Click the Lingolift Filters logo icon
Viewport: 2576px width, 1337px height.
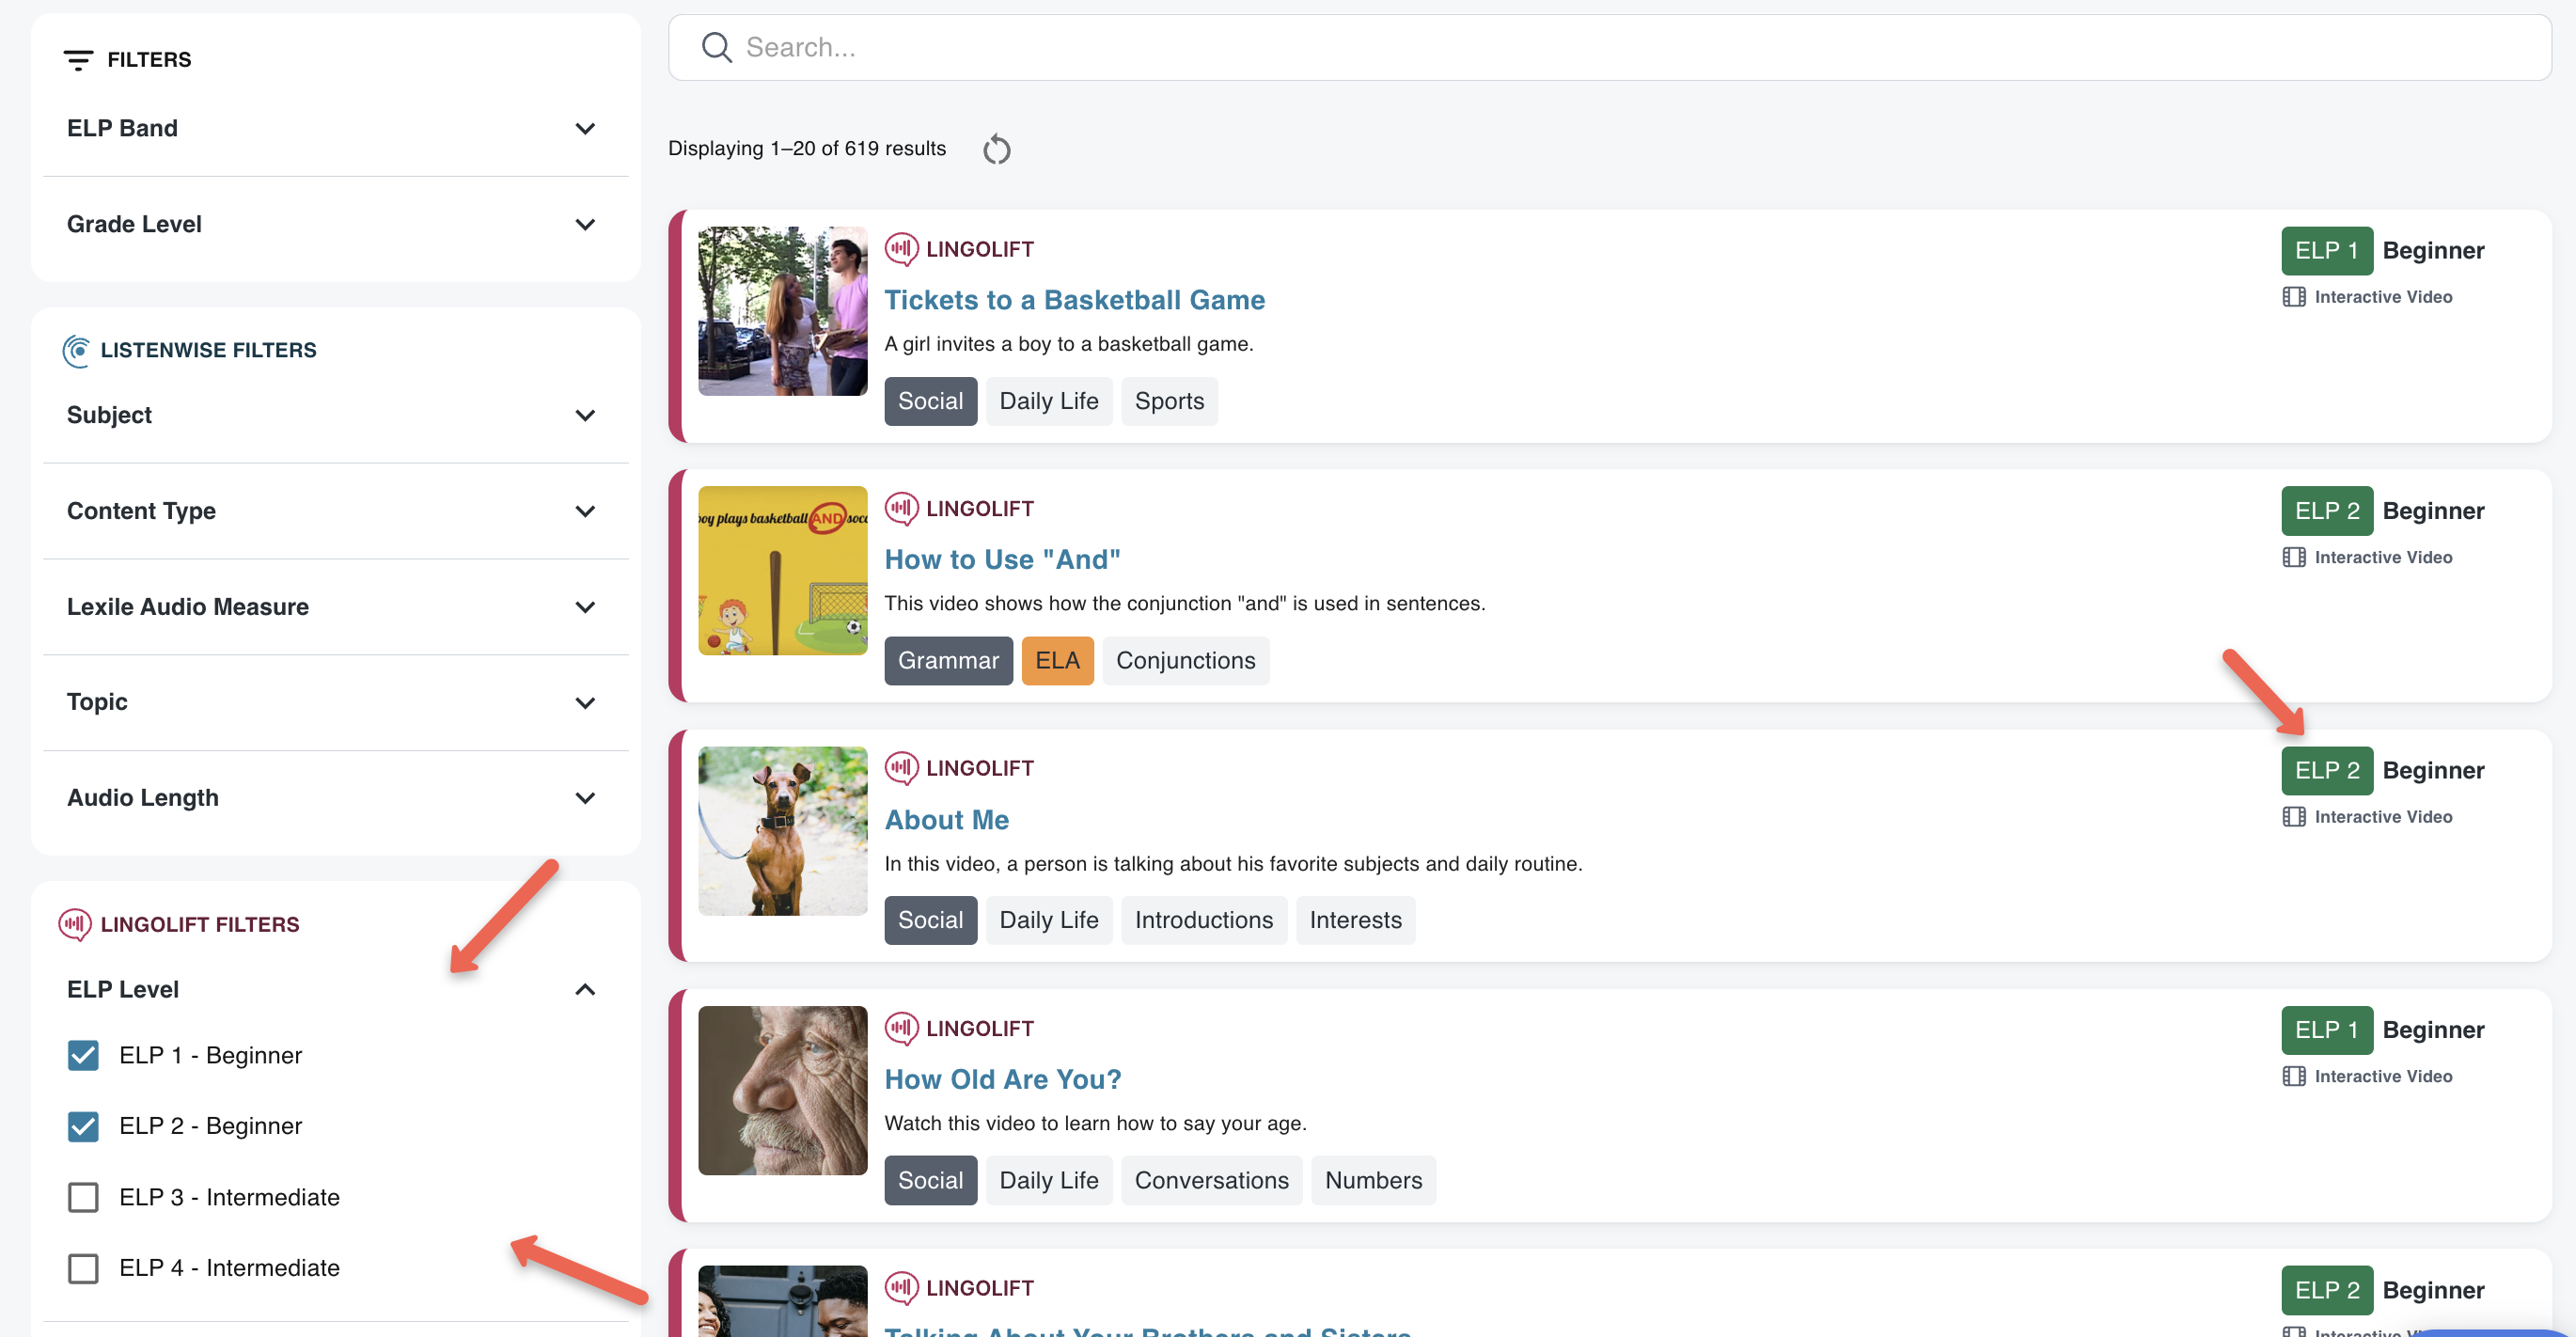coord(75,924)
